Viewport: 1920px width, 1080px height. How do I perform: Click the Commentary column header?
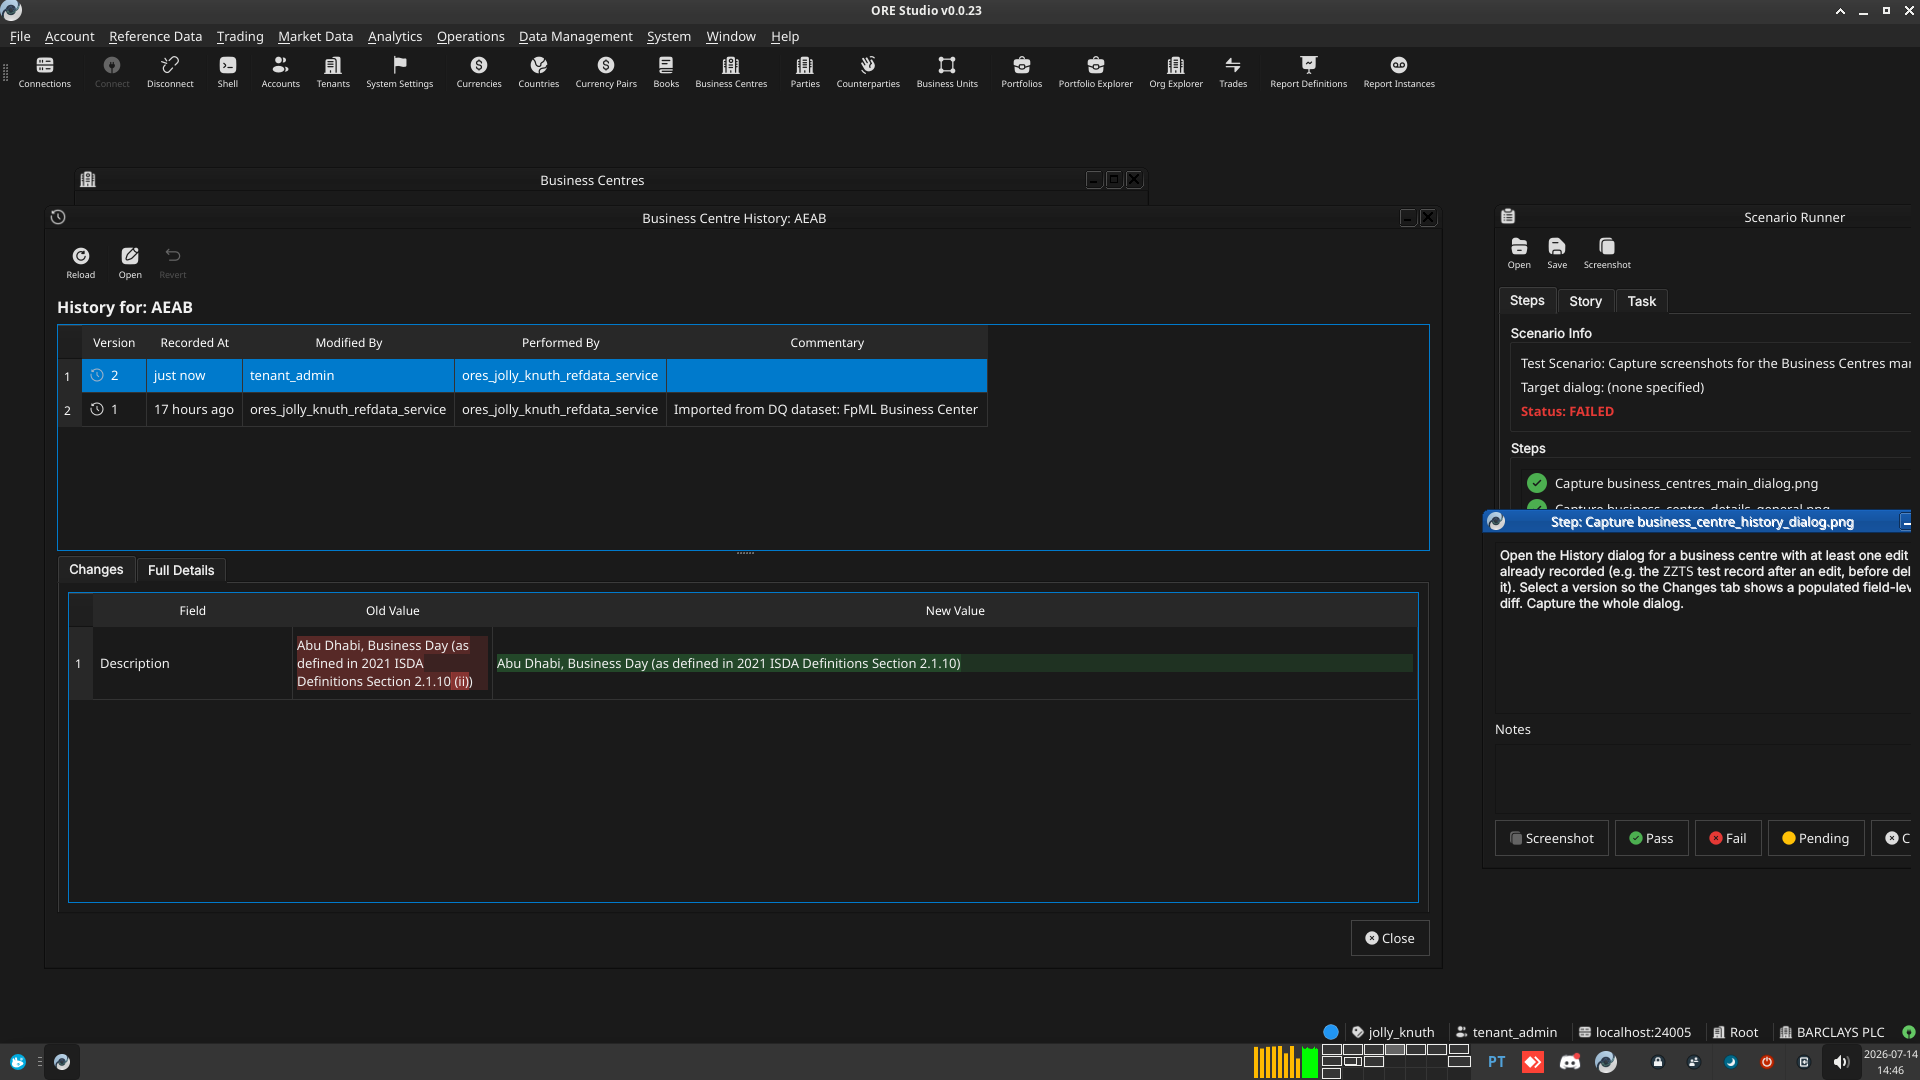coord(827,342)
